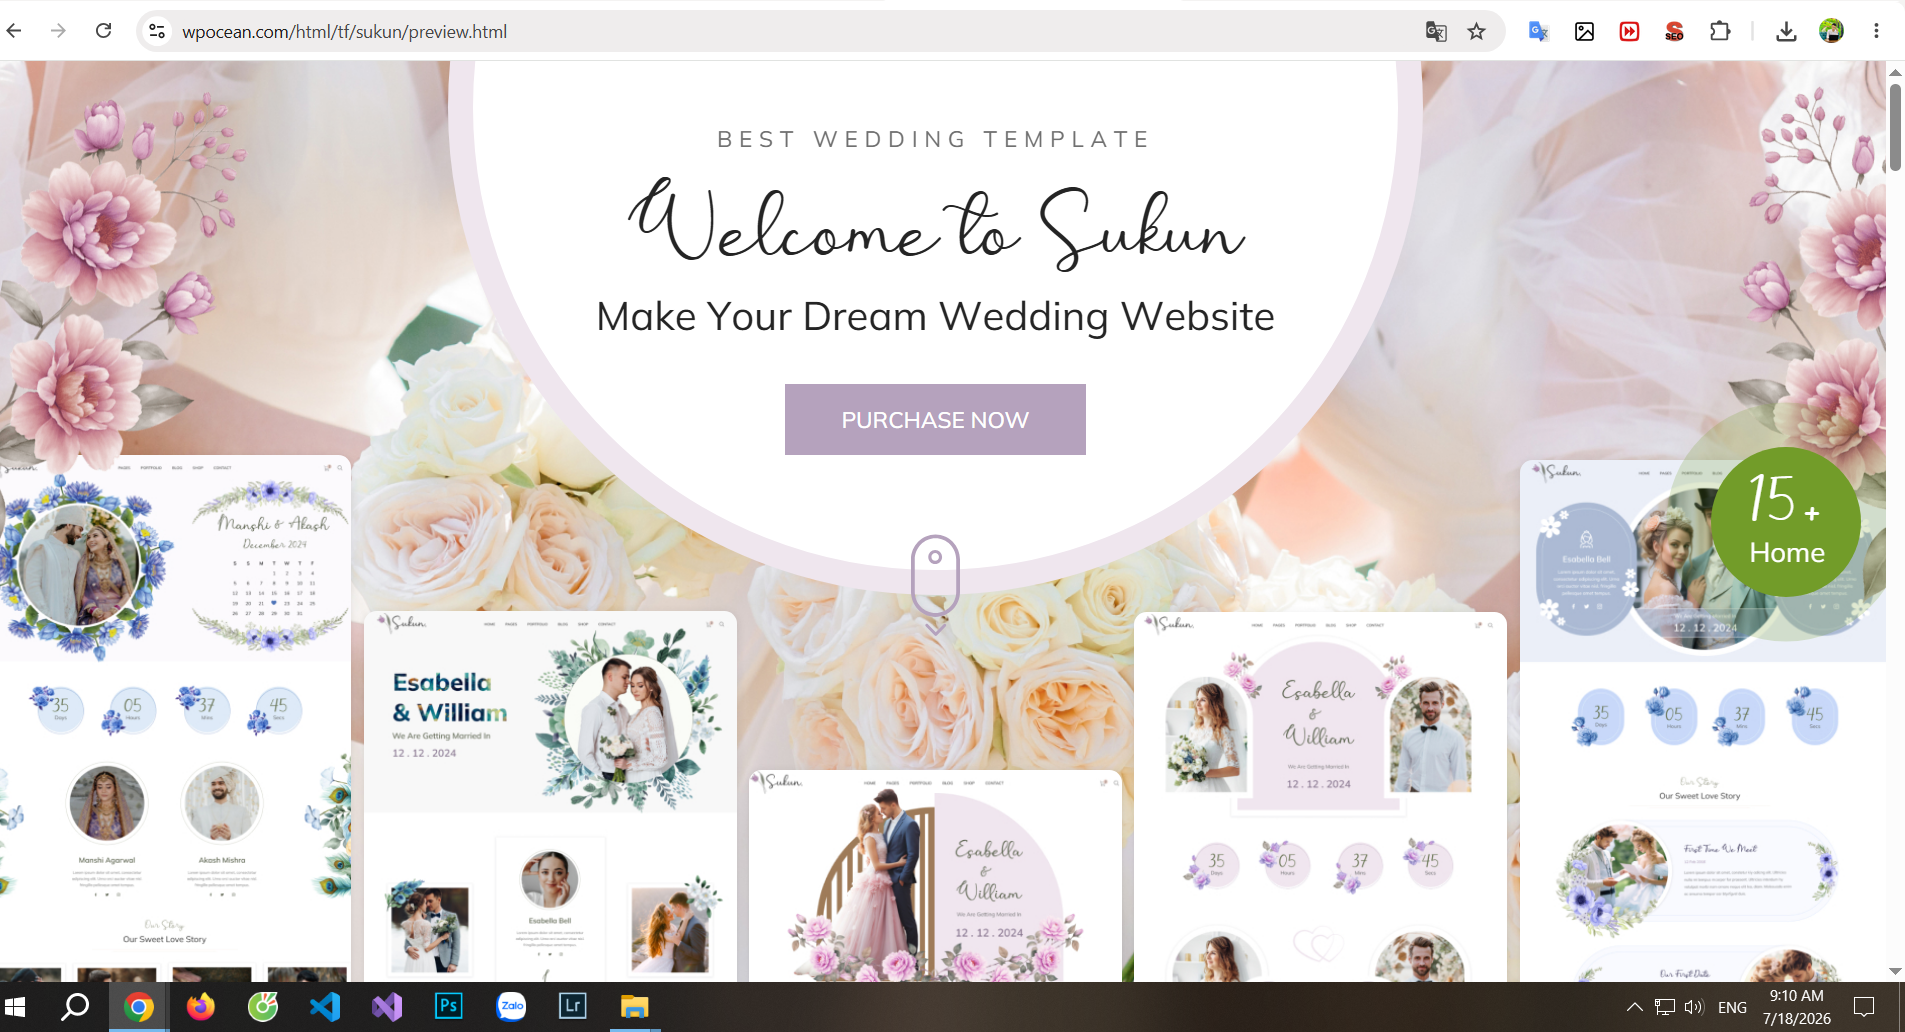This screenshot has height=1032, width=1905.
Task: Click the PURCHASE NOW button
Action: [935, 420]
